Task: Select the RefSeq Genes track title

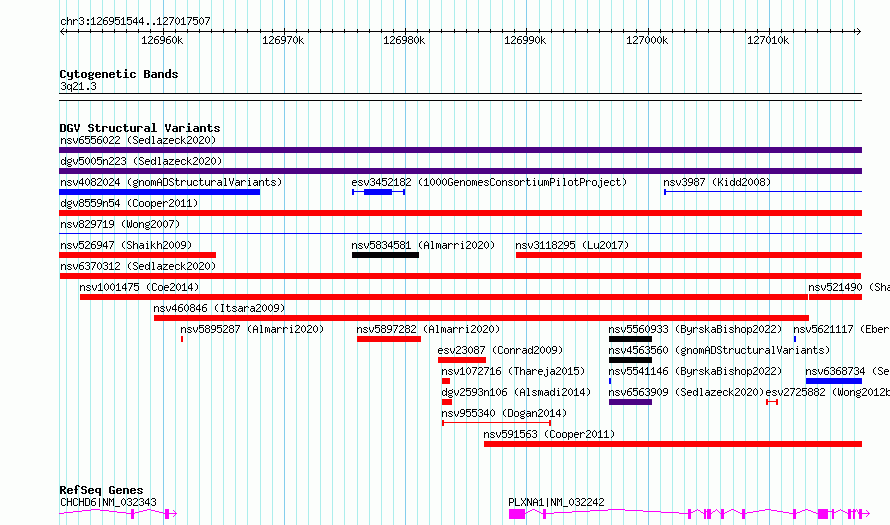Action: tap(101, 490)
